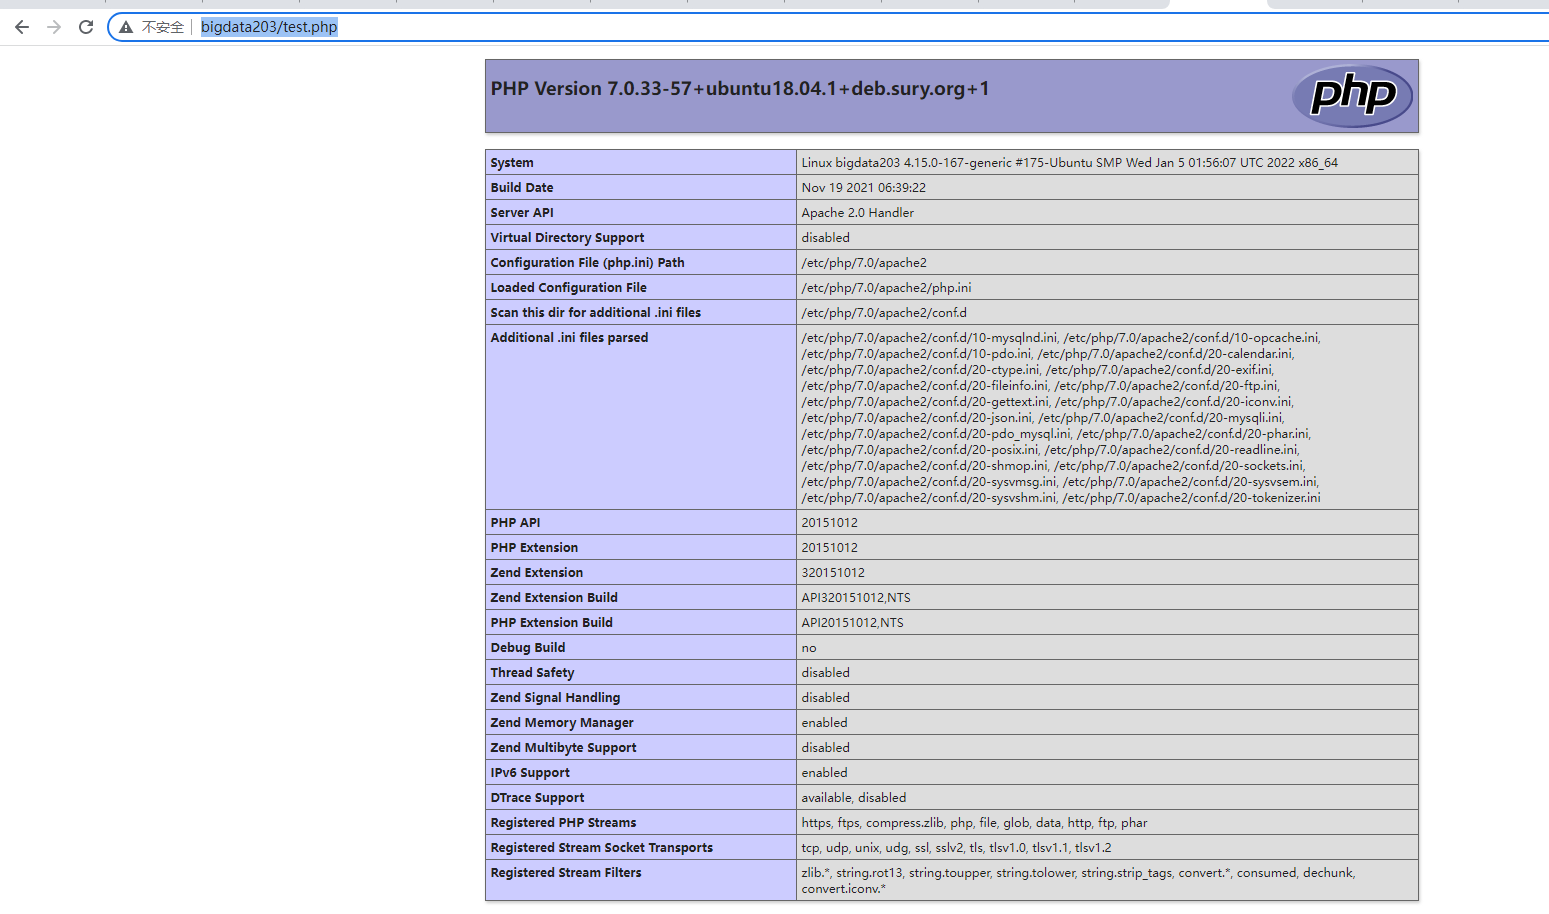Select Scan this dir for additional .ini files
The height and width of the screenshot is (914, 1549).
[595, 312]
